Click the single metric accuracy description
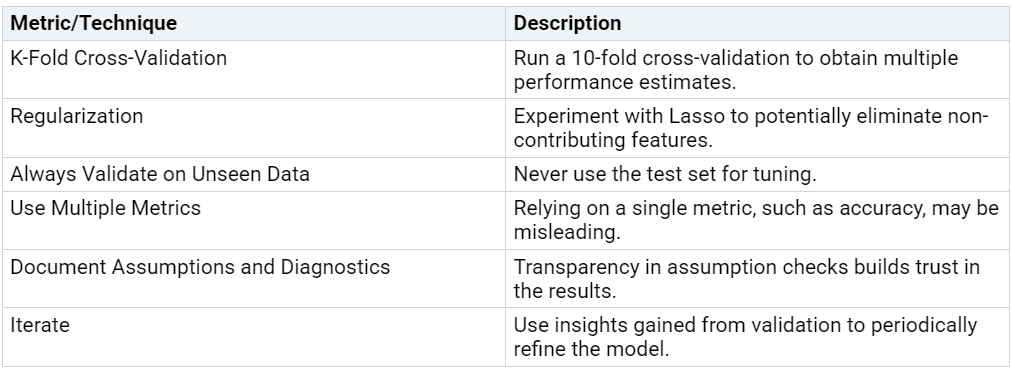 click(756, 220)
